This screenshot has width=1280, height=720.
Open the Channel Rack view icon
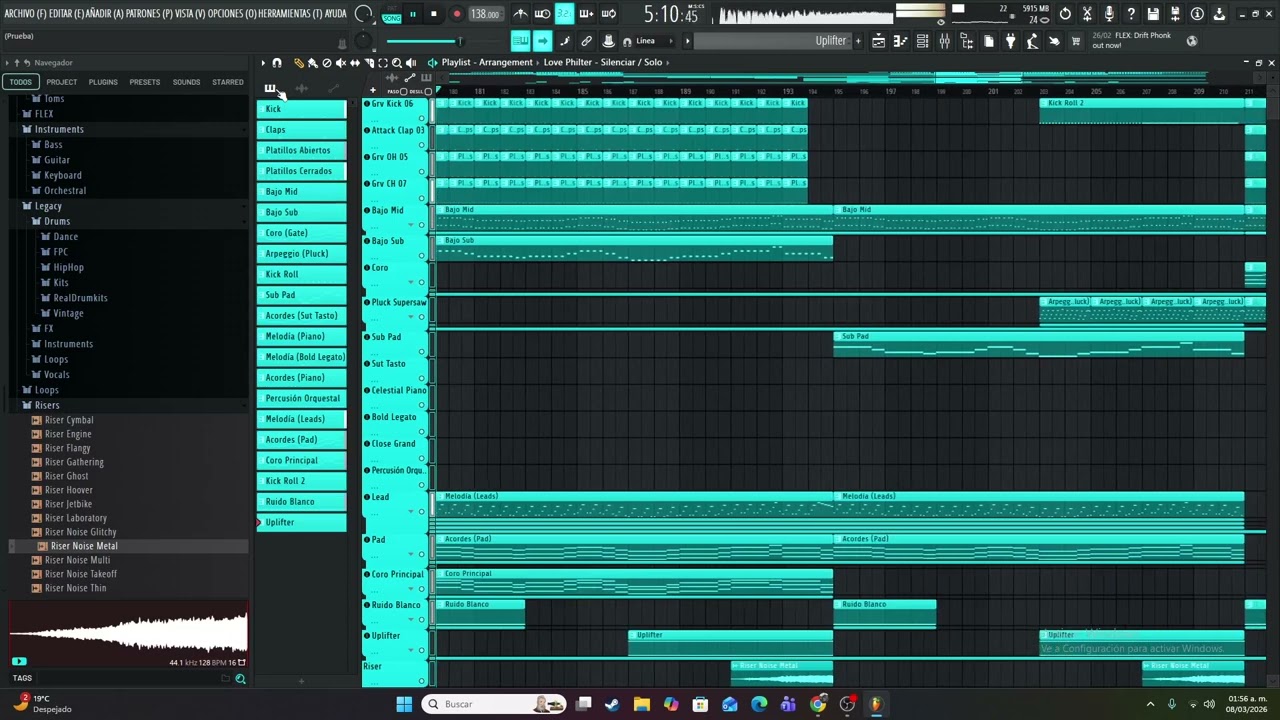pos(922,41)
